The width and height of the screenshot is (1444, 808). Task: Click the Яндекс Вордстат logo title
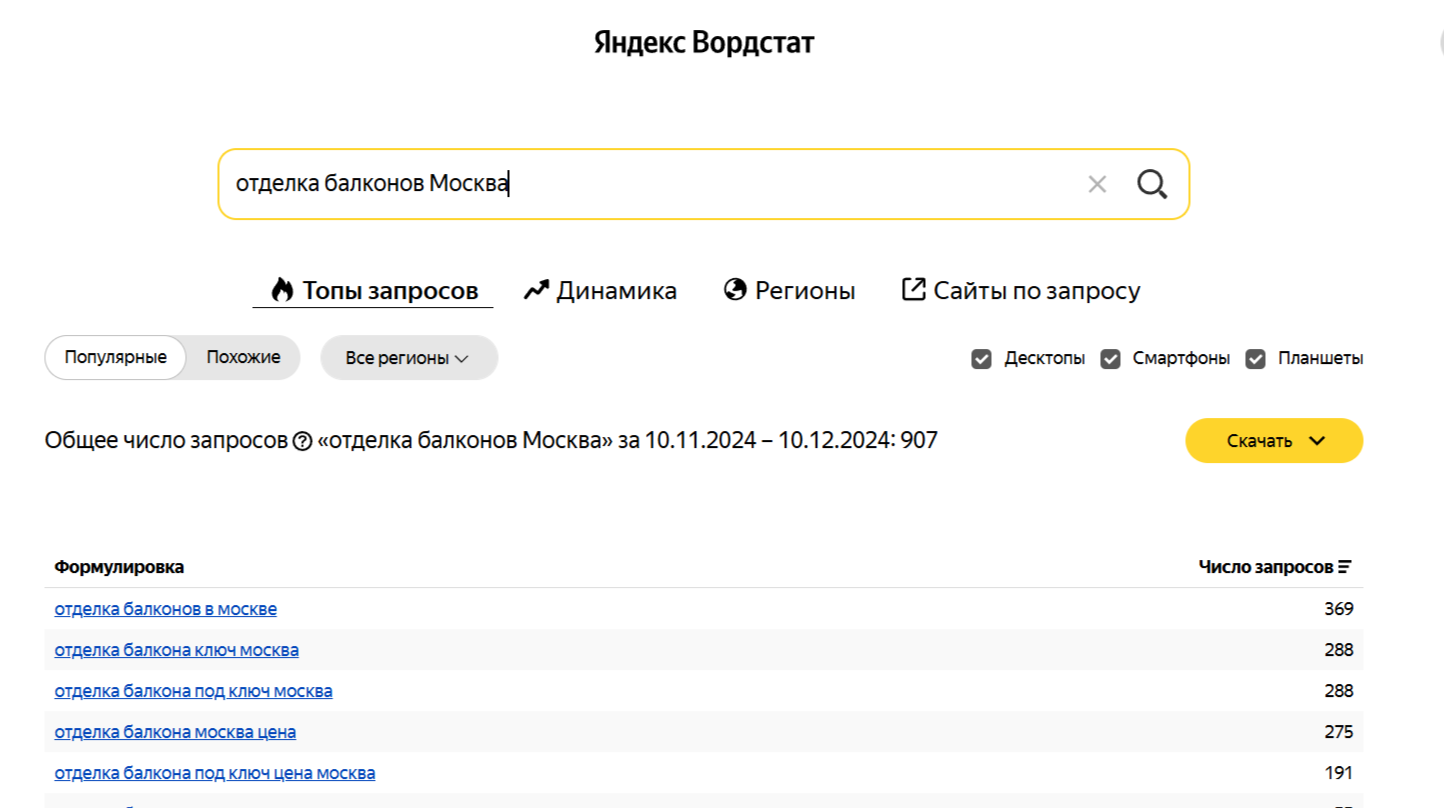704,43
